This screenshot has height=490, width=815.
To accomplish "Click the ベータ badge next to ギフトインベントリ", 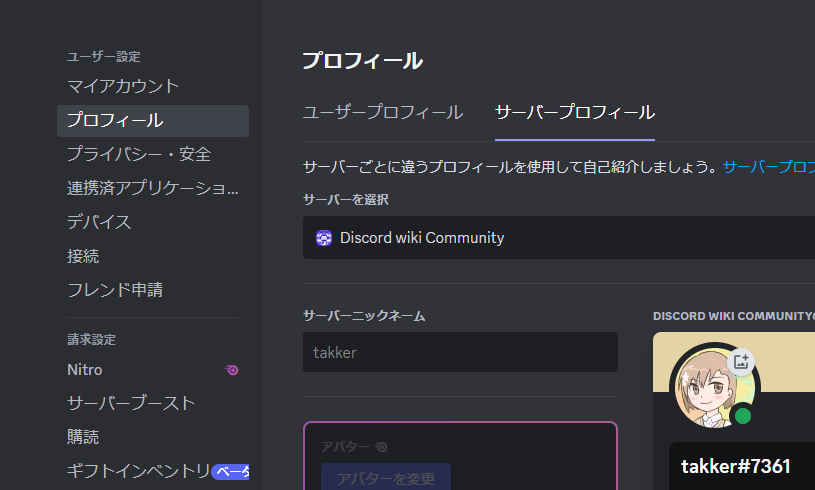I will 231,471.
